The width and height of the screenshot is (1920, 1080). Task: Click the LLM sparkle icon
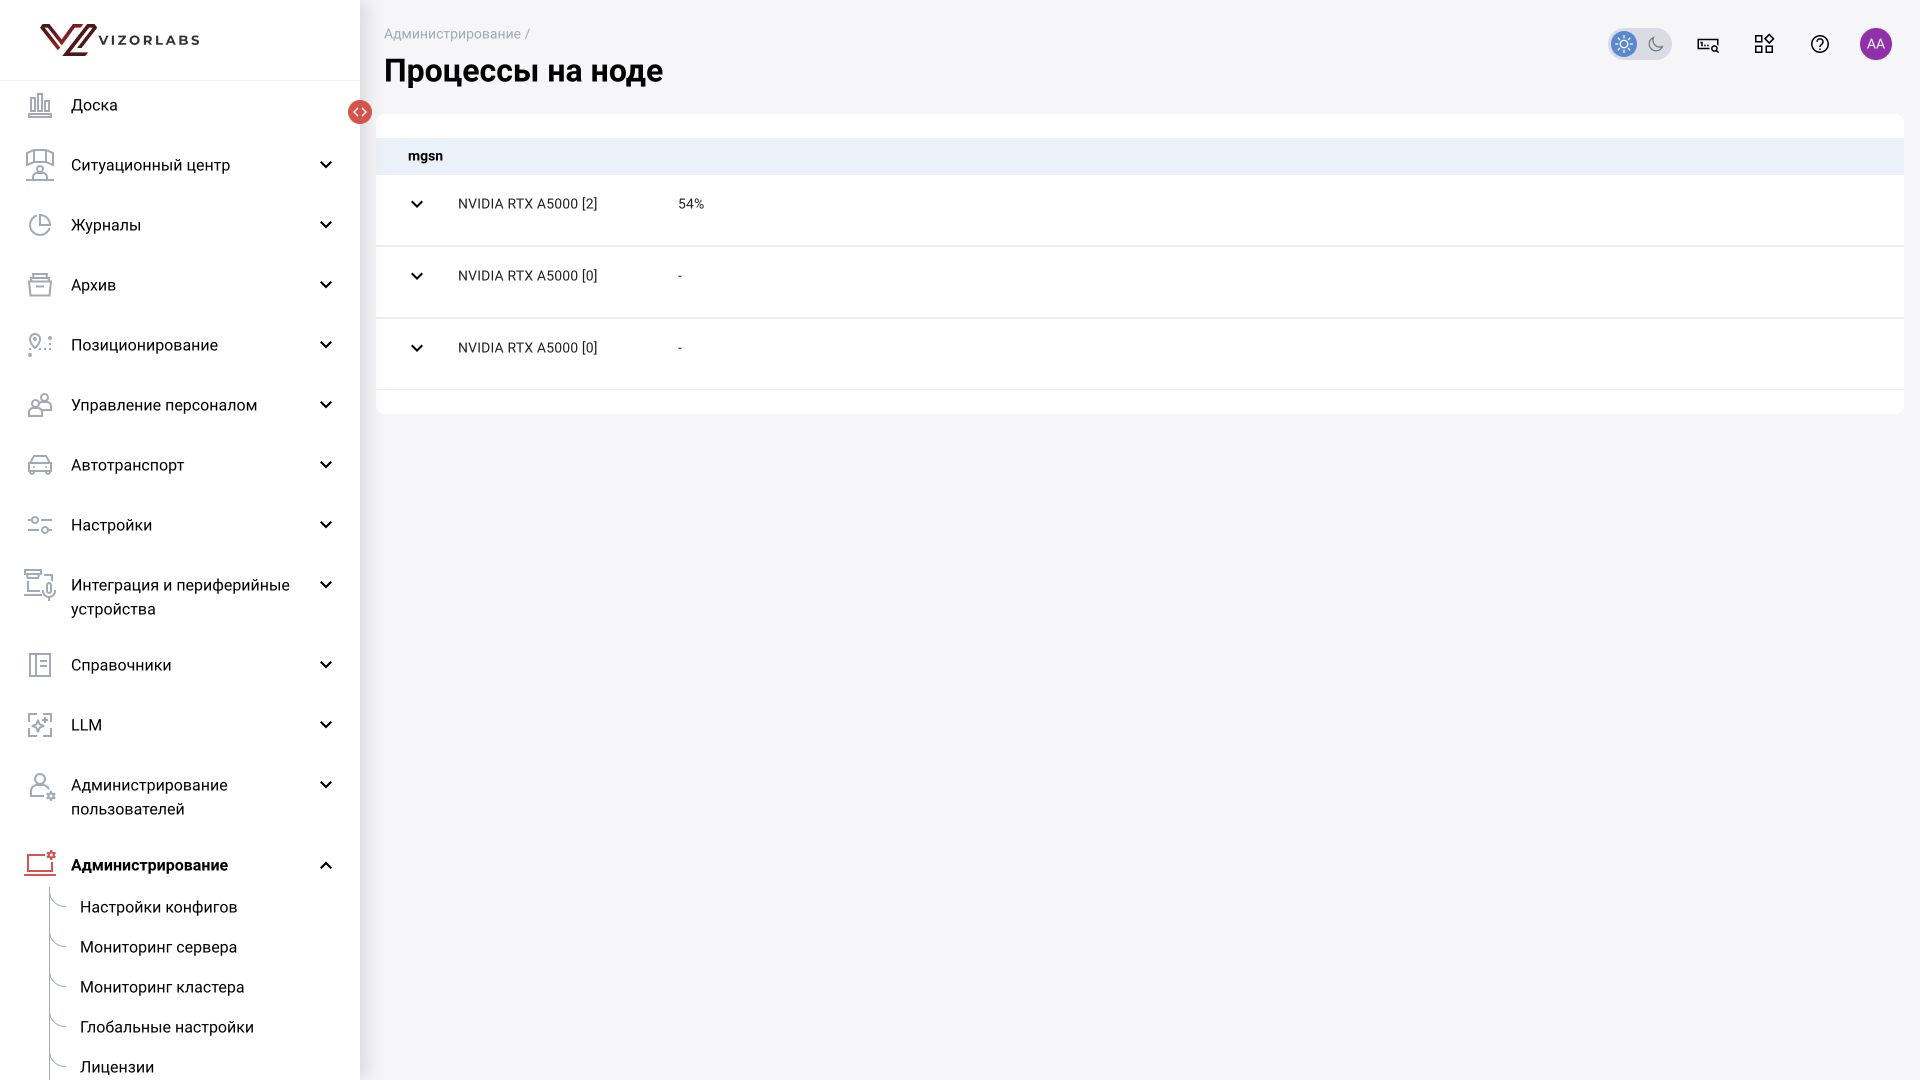[x=40, y=725]
